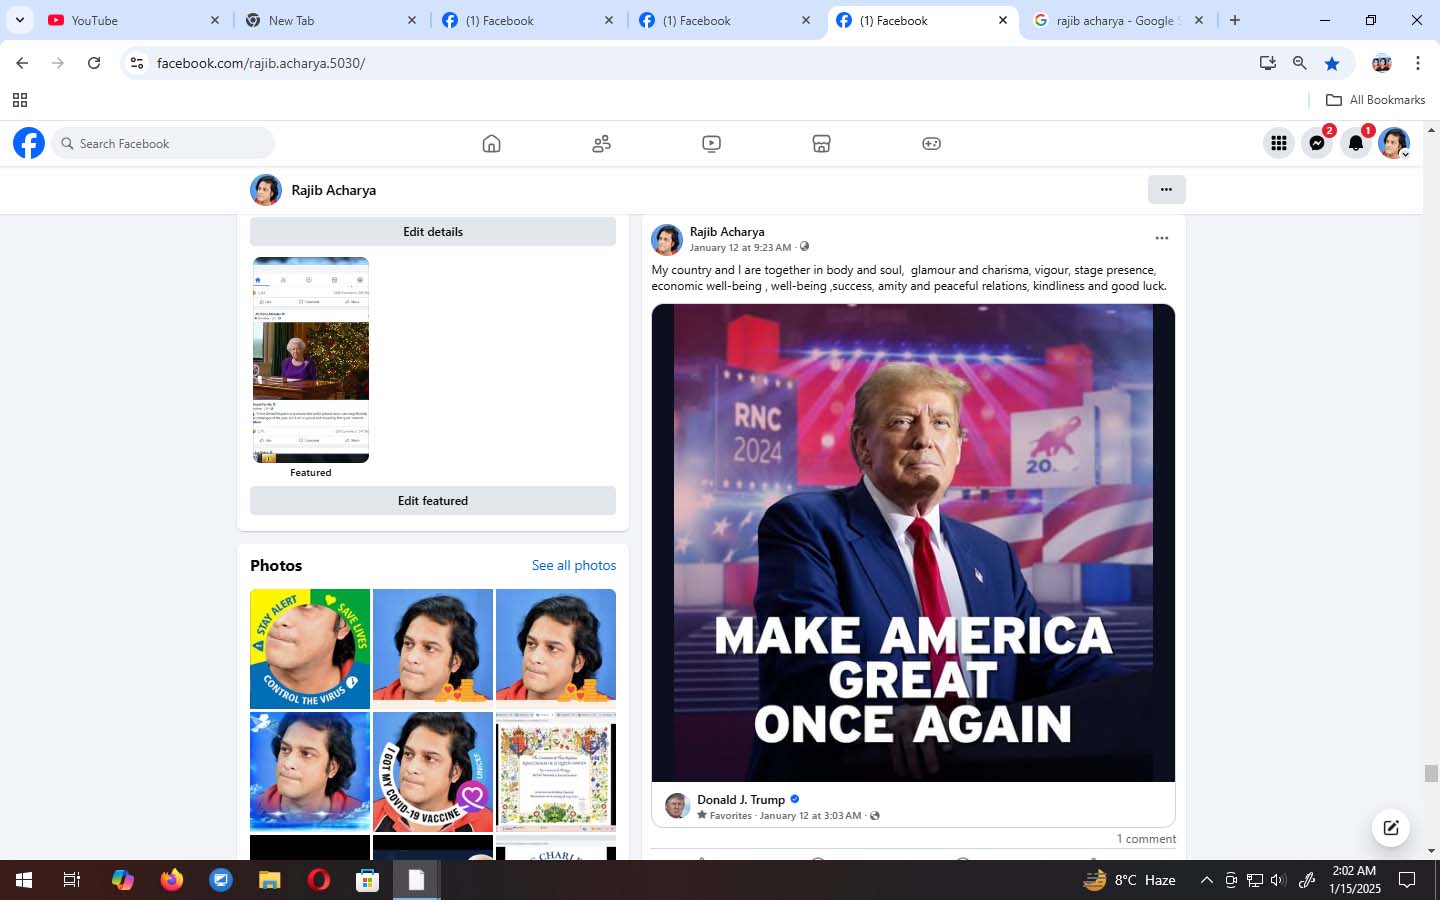Show hidden system tray icons chevron
The image size is (1440, 900).
[1206, 880]
